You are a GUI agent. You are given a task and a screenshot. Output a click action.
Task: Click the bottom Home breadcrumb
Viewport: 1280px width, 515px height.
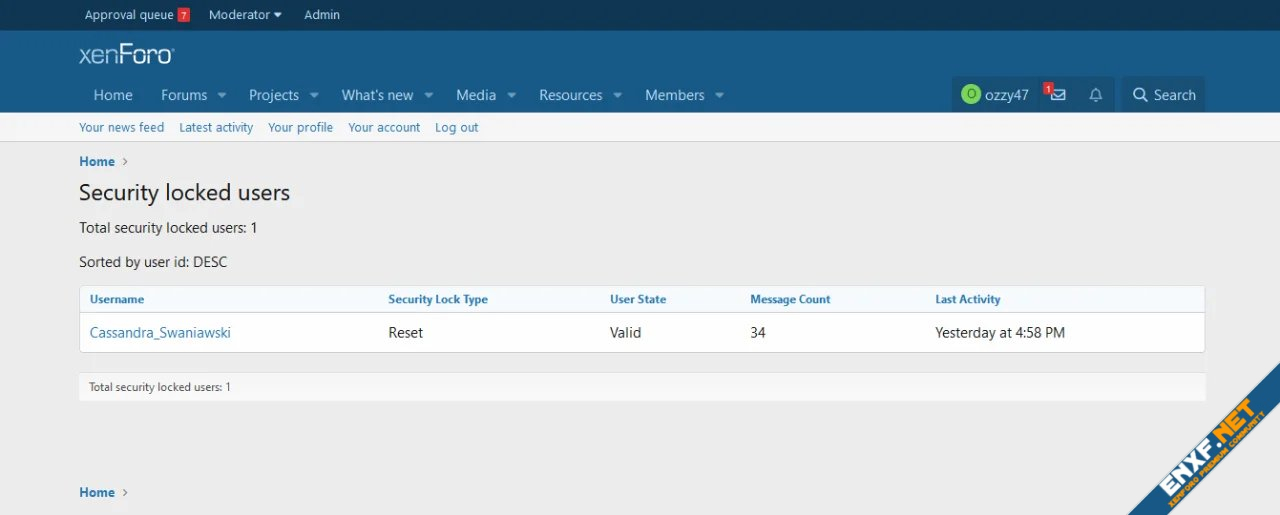97,492
